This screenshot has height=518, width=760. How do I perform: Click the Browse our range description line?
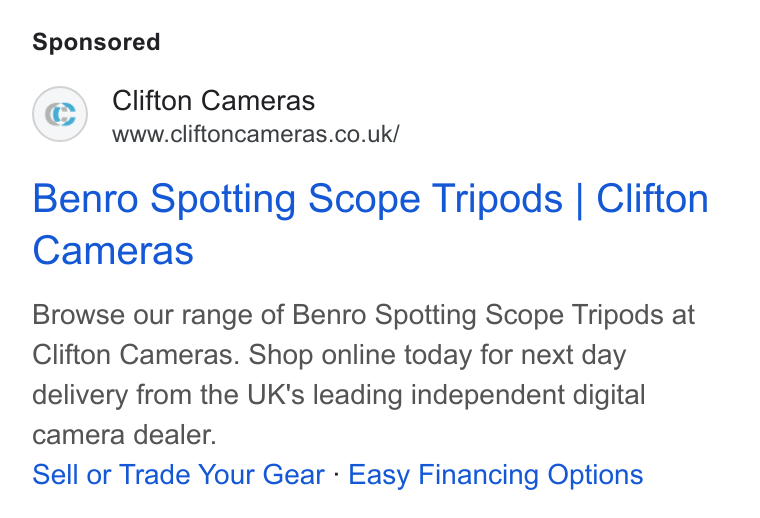[364, 315]
